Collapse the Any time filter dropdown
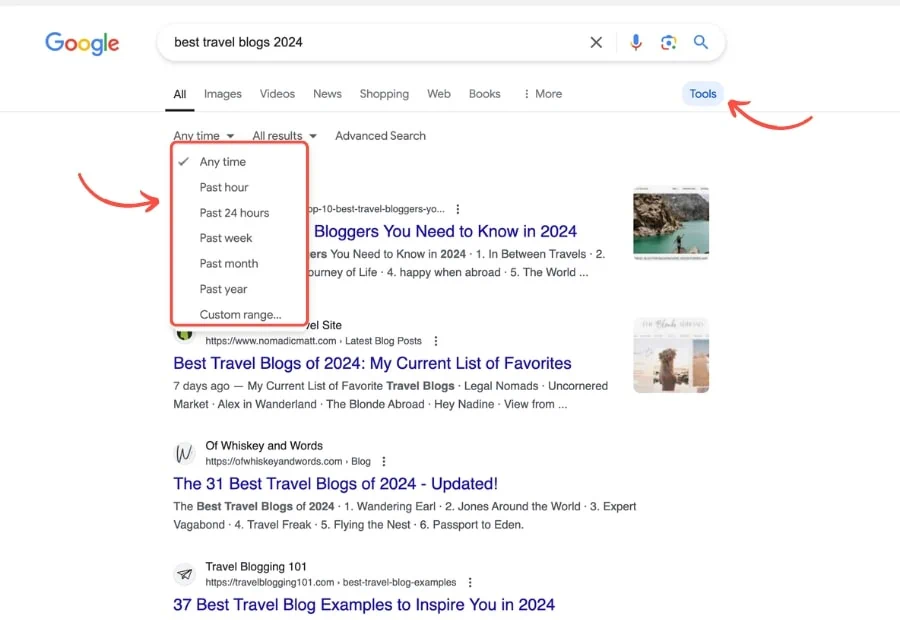 [204, 135]
